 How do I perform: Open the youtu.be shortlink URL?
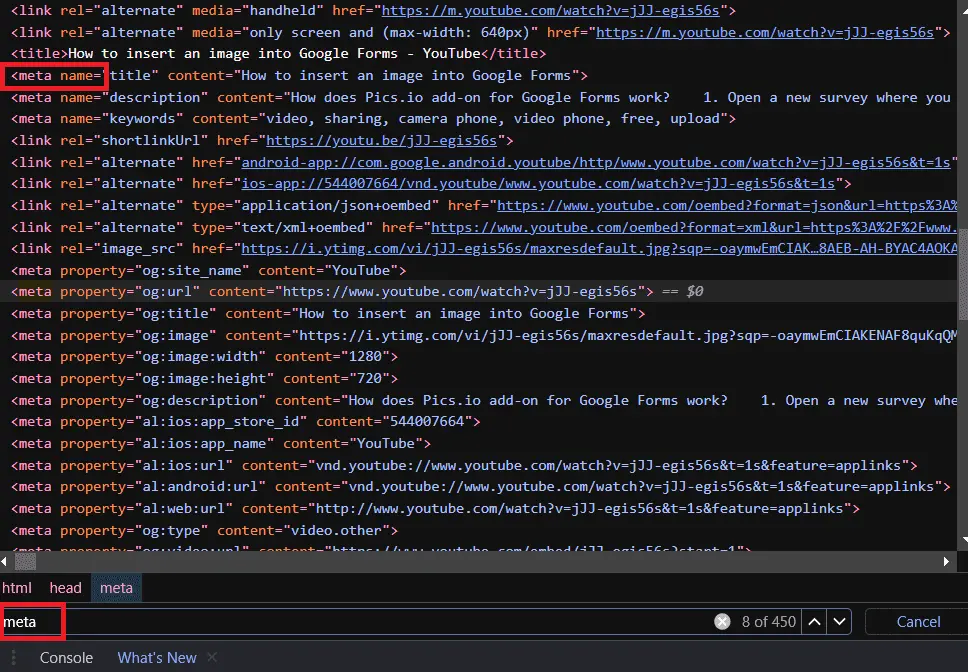(x=381, y=141)
